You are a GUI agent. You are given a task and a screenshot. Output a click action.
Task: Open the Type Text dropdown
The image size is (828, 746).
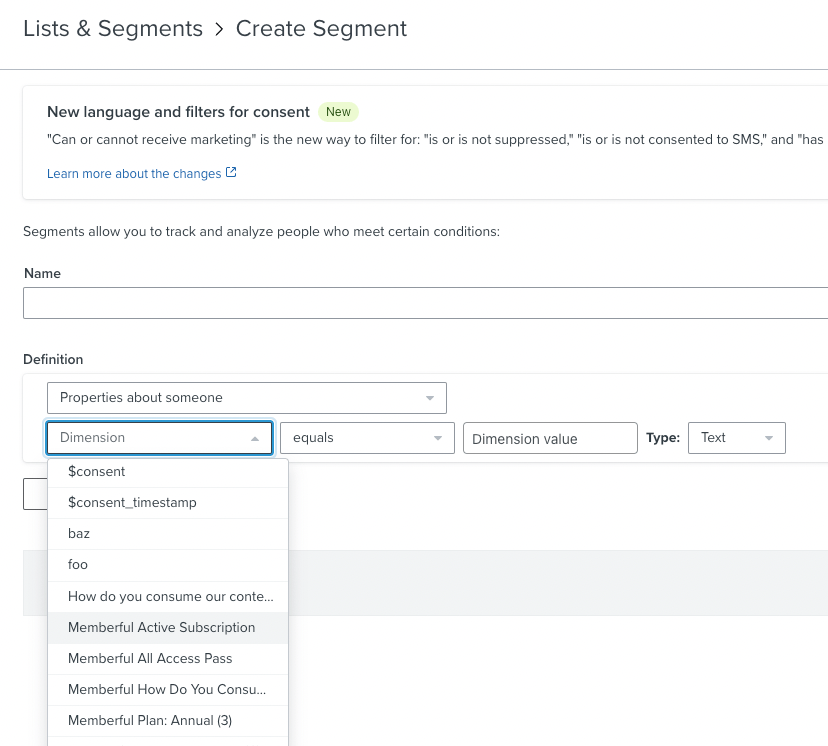coord(736,438)
